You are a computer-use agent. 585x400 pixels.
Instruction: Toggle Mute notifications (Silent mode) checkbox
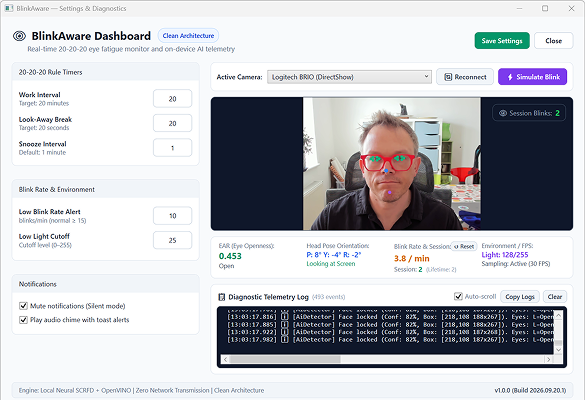(24, 306)
